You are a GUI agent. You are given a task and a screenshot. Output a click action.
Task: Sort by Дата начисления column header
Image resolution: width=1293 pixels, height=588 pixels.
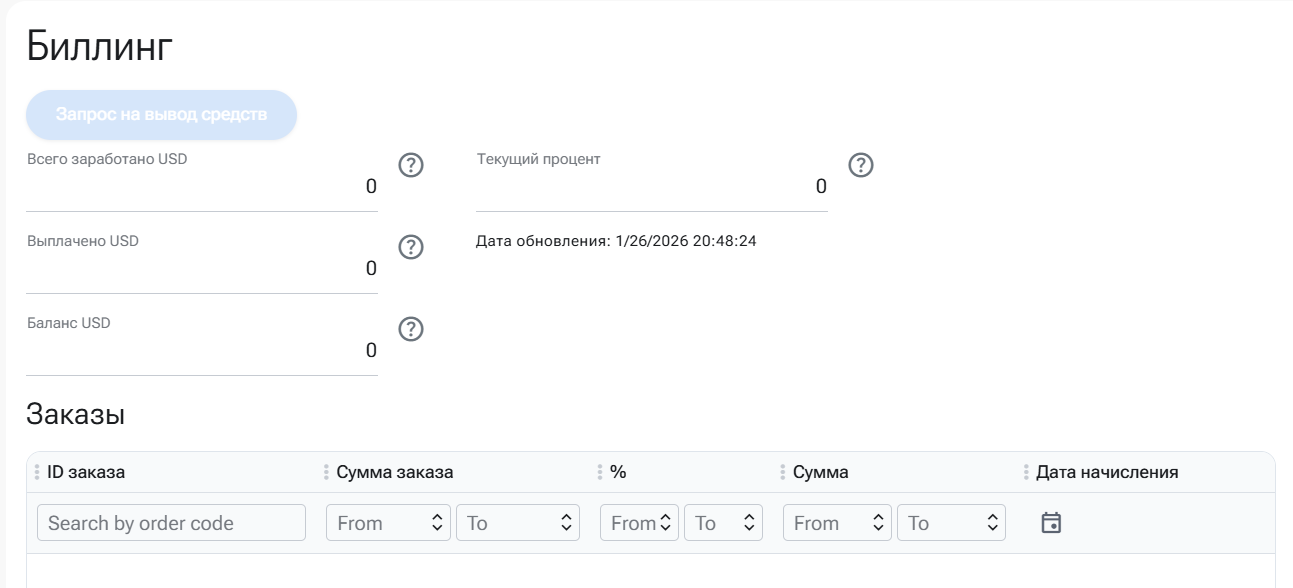pos(1107,472)
